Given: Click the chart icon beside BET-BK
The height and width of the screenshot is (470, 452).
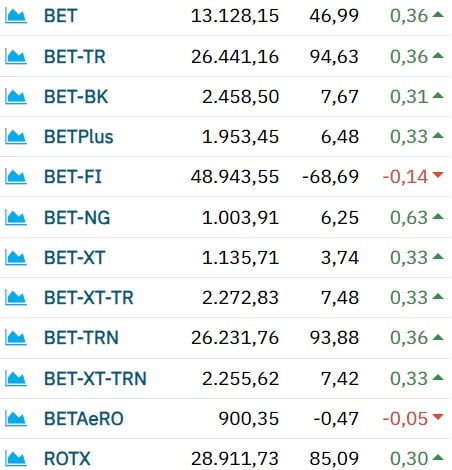Looking at the screenshot, I should click(16, 97).
